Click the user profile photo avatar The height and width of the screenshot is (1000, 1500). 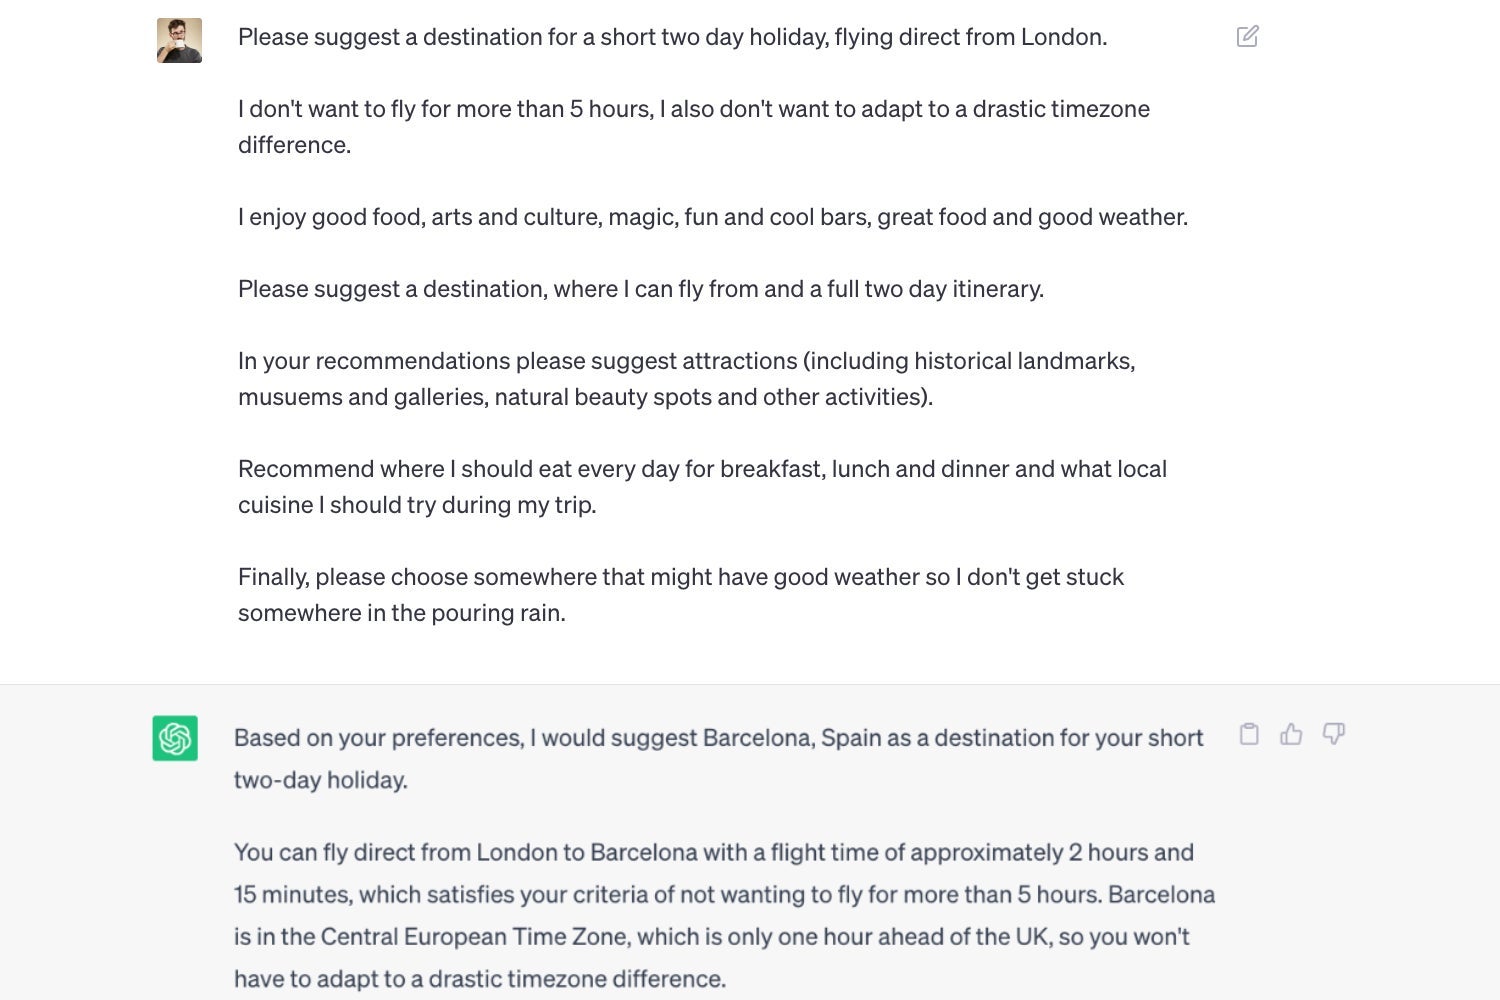(x=179, y=40)
